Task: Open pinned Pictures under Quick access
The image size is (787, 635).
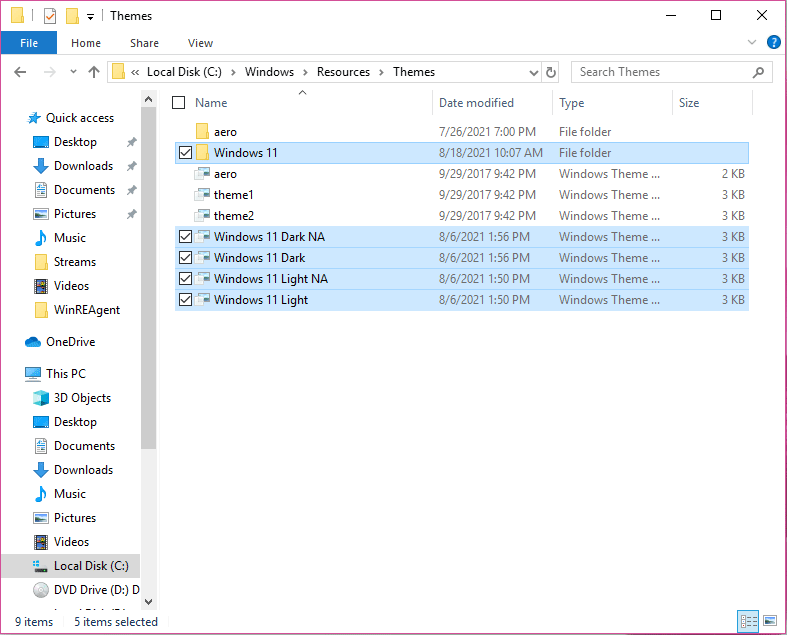Action: [75, 214]
